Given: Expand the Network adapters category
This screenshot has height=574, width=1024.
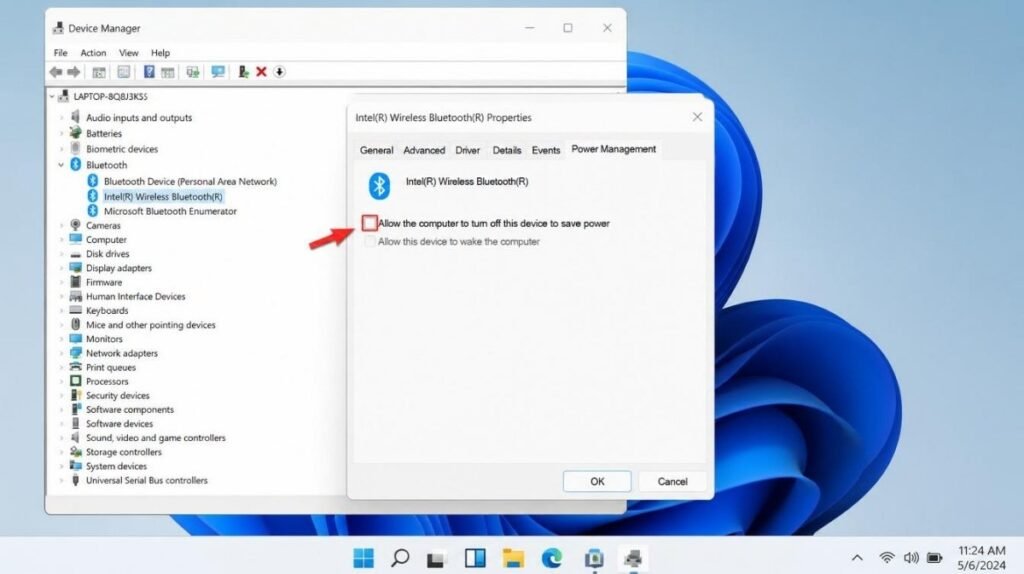Looking at the screenshot, I should click(61, 353).
